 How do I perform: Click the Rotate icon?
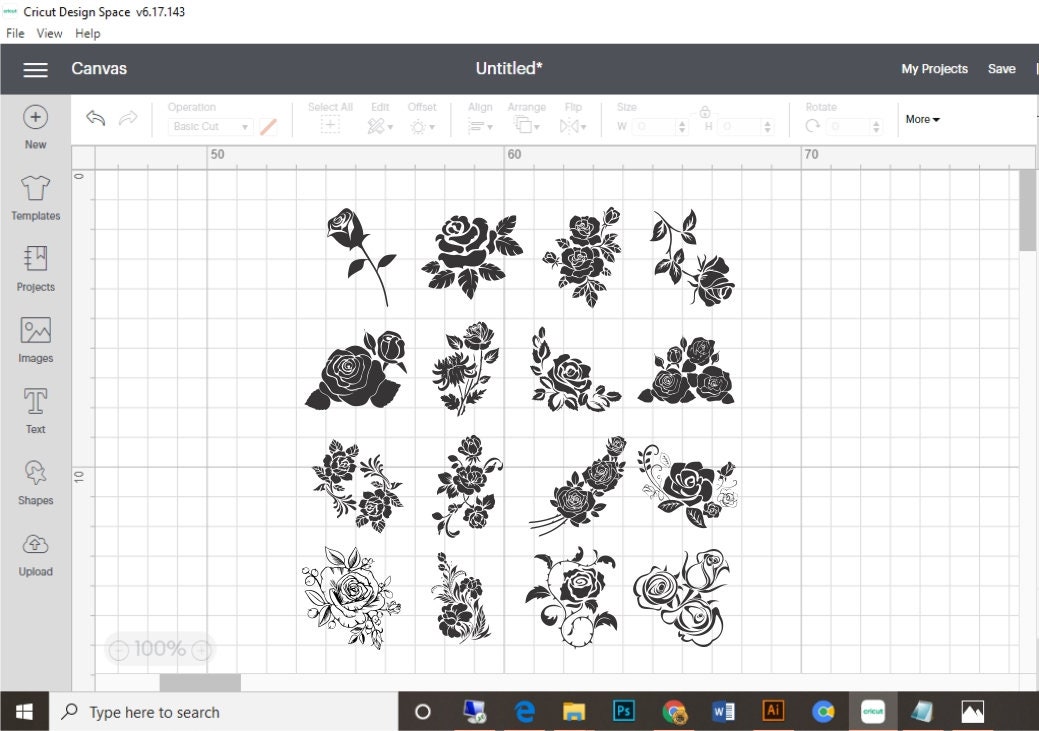[812, 126]
